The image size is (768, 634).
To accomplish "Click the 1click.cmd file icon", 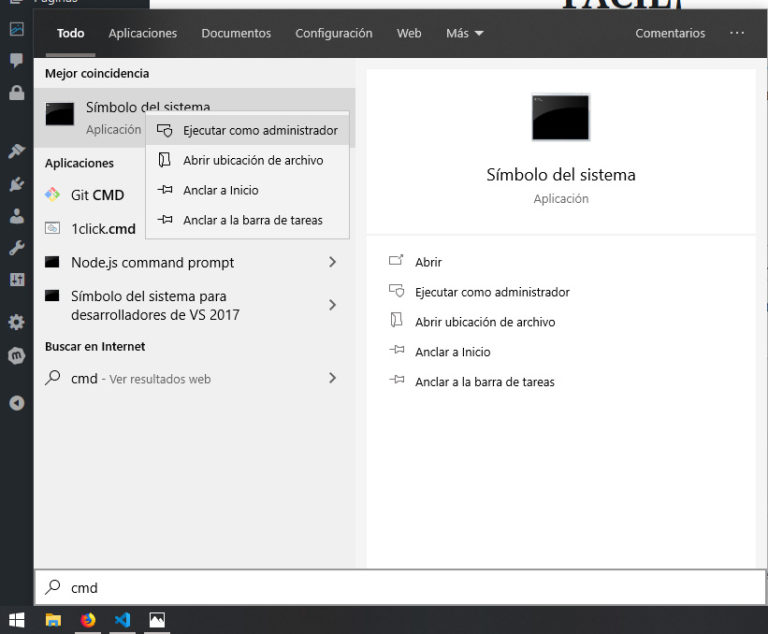I will 52,228.
